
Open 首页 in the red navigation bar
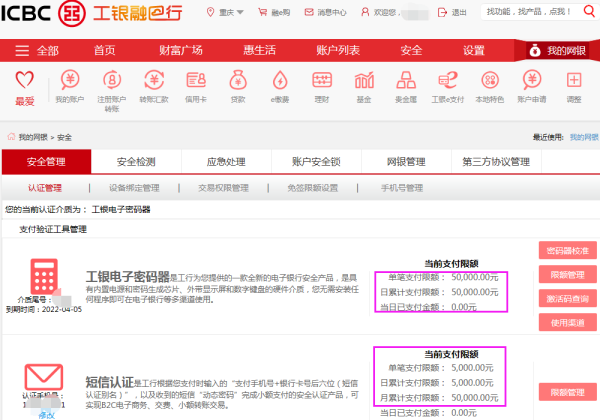pos(104,50)
